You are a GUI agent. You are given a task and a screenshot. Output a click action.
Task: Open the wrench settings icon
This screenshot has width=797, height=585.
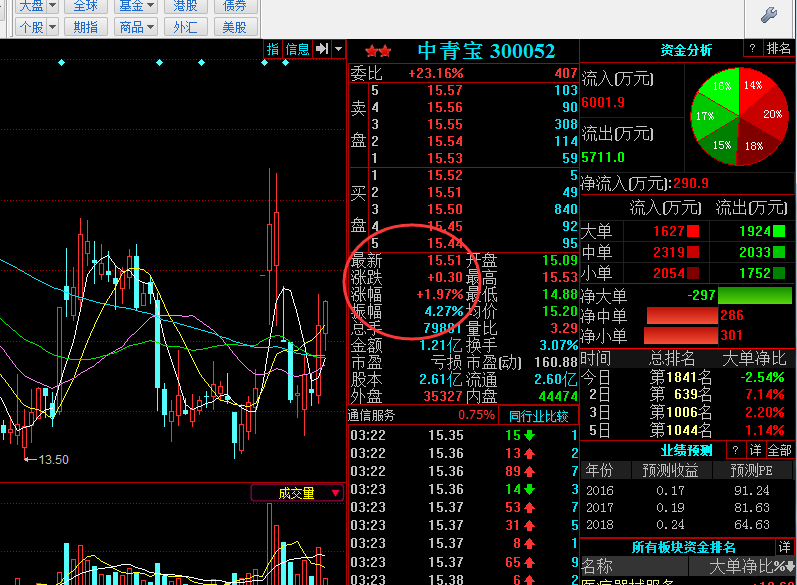pyautogui.click(x=769, y=15)
